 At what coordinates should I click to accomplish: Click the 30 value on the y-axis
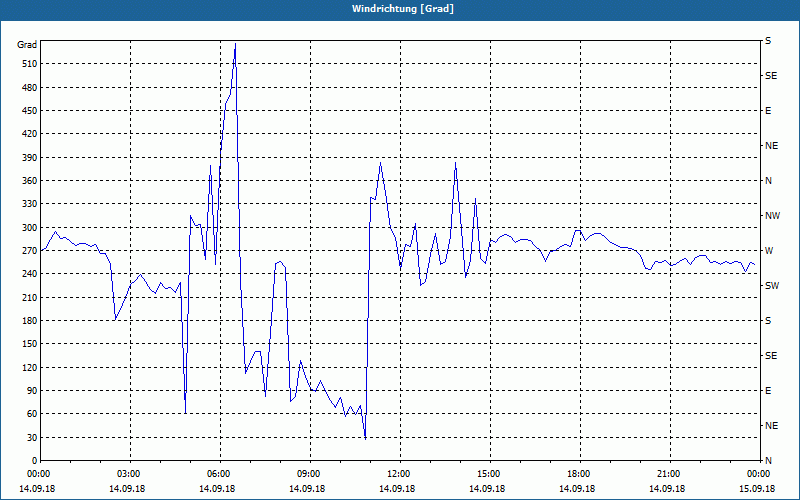tap(32, 437)
